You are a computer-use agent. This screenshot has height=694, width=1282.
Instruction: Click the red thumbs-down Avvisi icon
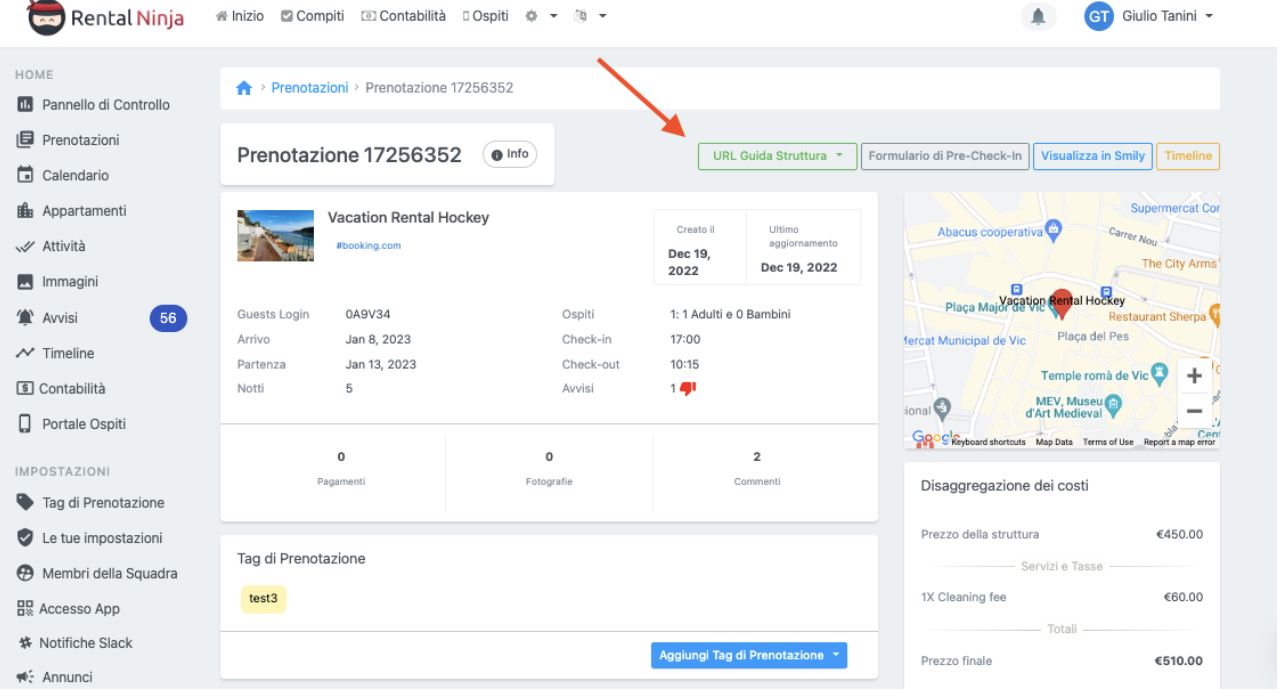click(x=687, y=388)
